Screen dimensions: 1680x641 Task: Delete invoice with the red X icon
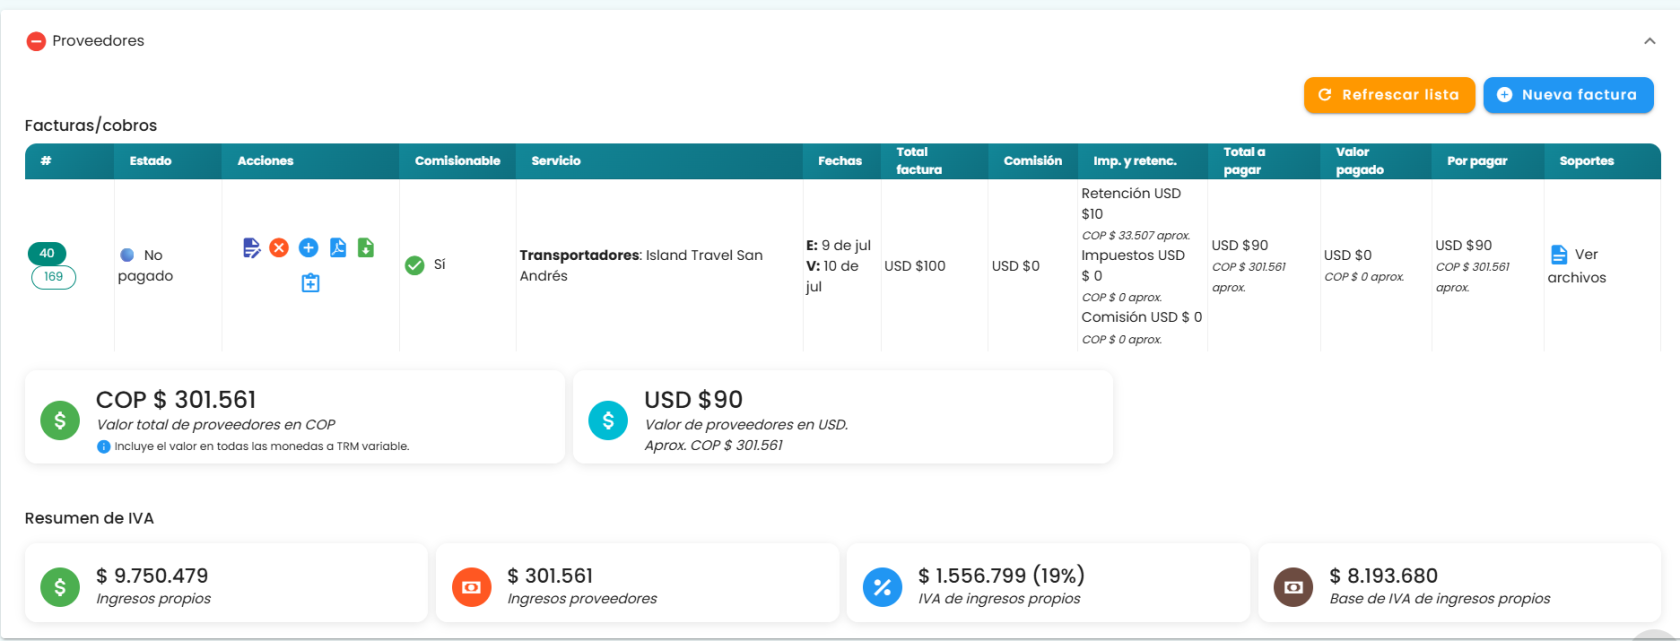pyautogui.click(x=279, y=247)
